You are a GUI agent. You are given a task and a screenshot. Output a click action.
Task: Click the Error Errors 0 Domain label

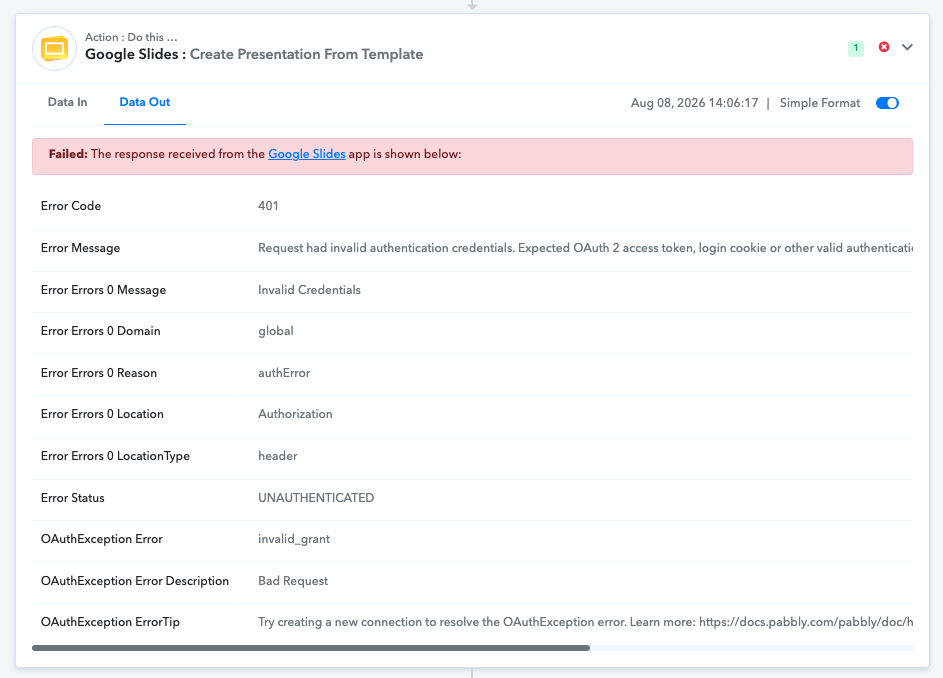click(100, 331)
